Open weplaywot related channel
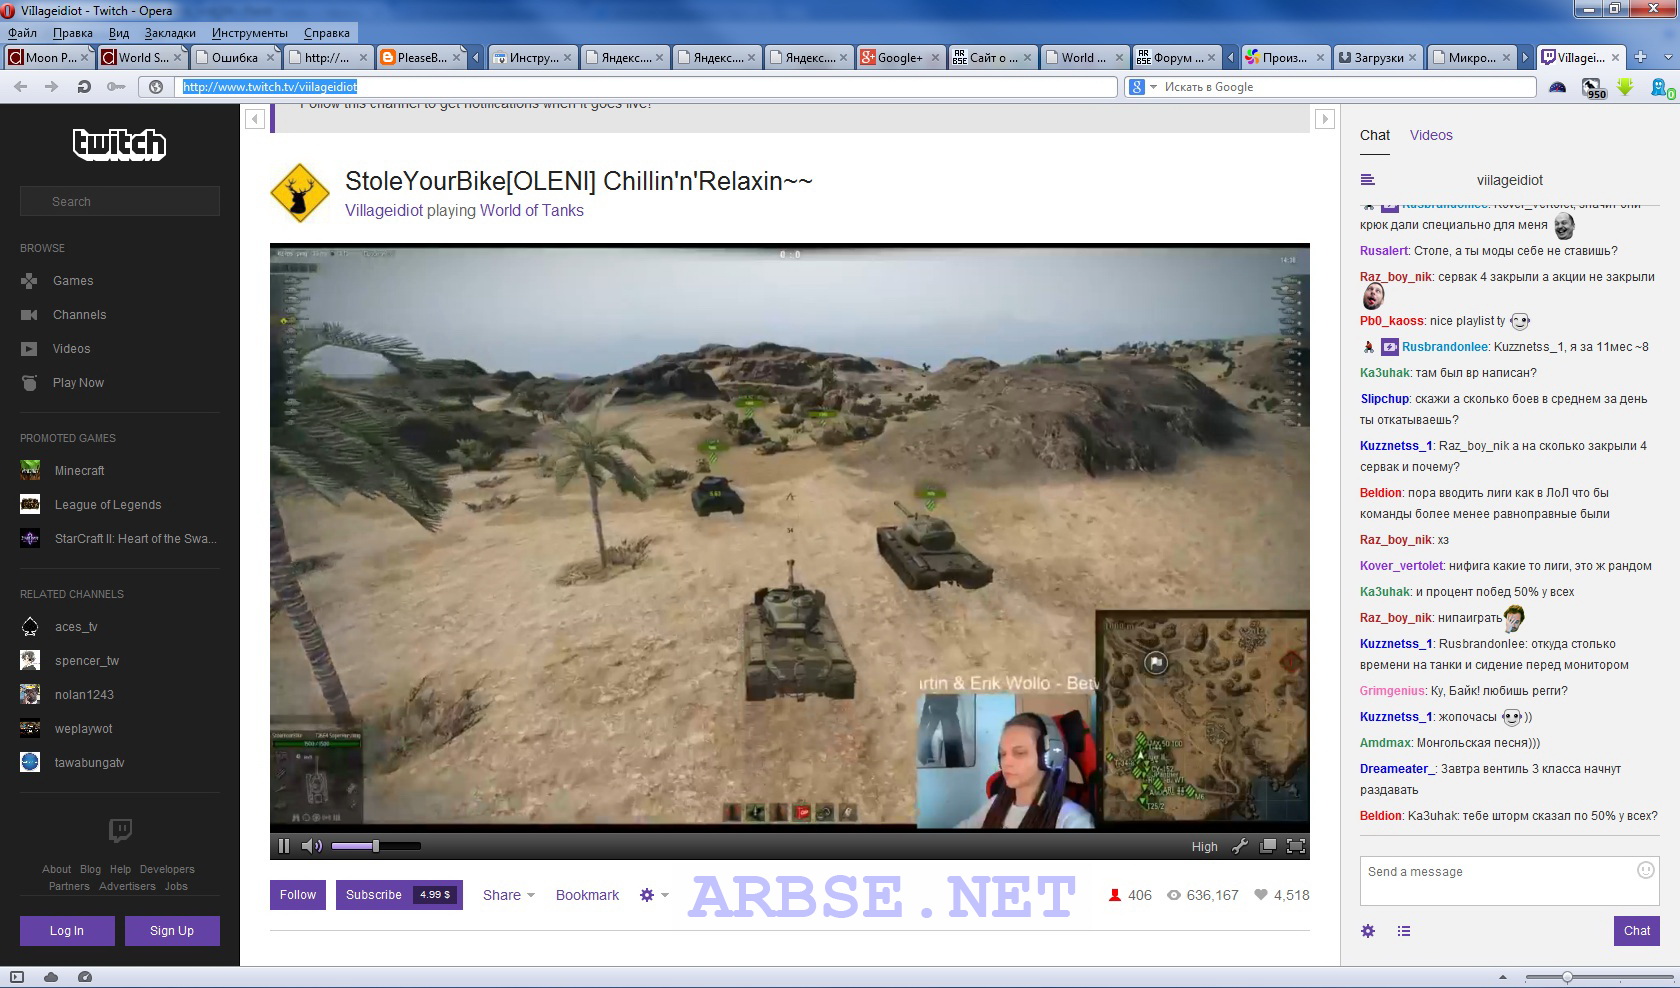The width and height of the screenshot is (1680, 988). point(83,729)
